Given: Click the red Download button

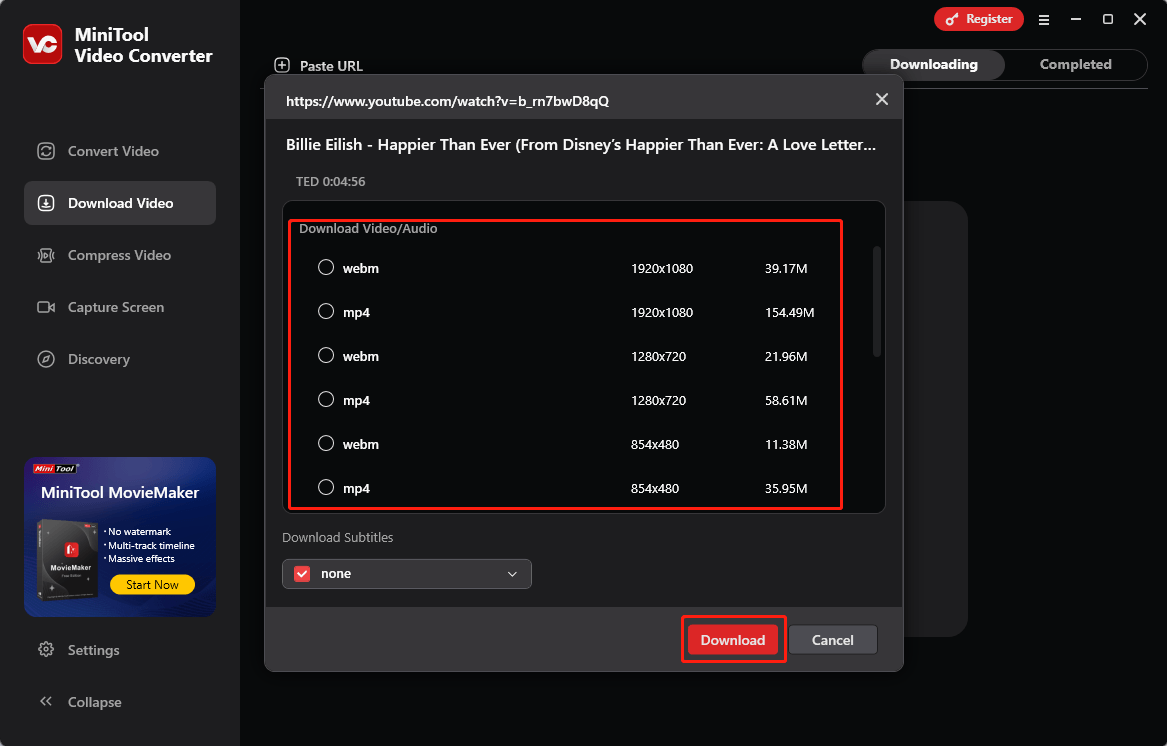Looking at the screenshot, I should (733, 640).
